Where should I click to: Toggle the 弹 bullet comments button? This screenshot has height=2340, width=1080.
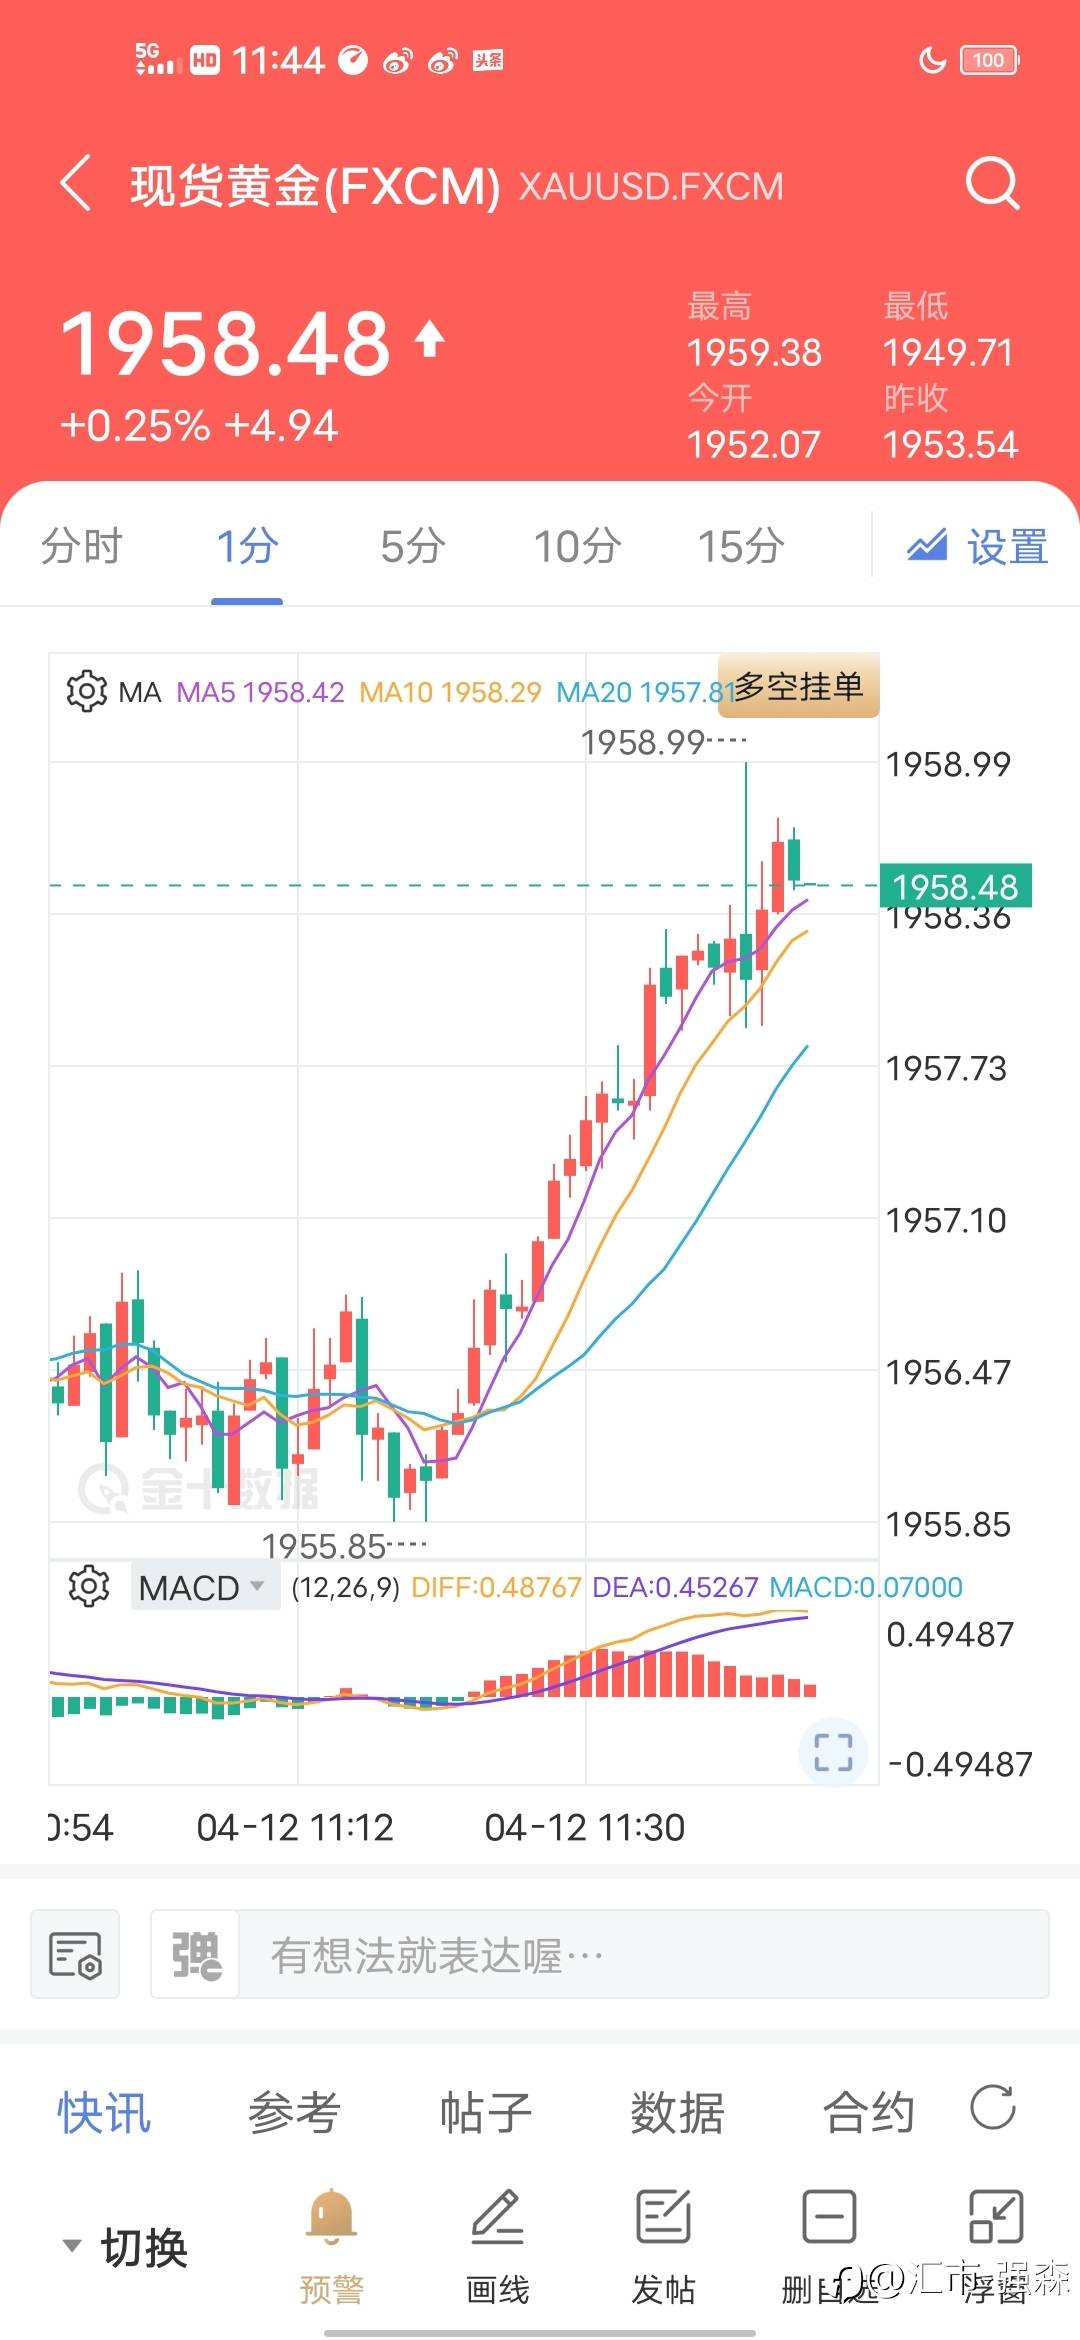pyautogui.click(x=196, y=1954)
